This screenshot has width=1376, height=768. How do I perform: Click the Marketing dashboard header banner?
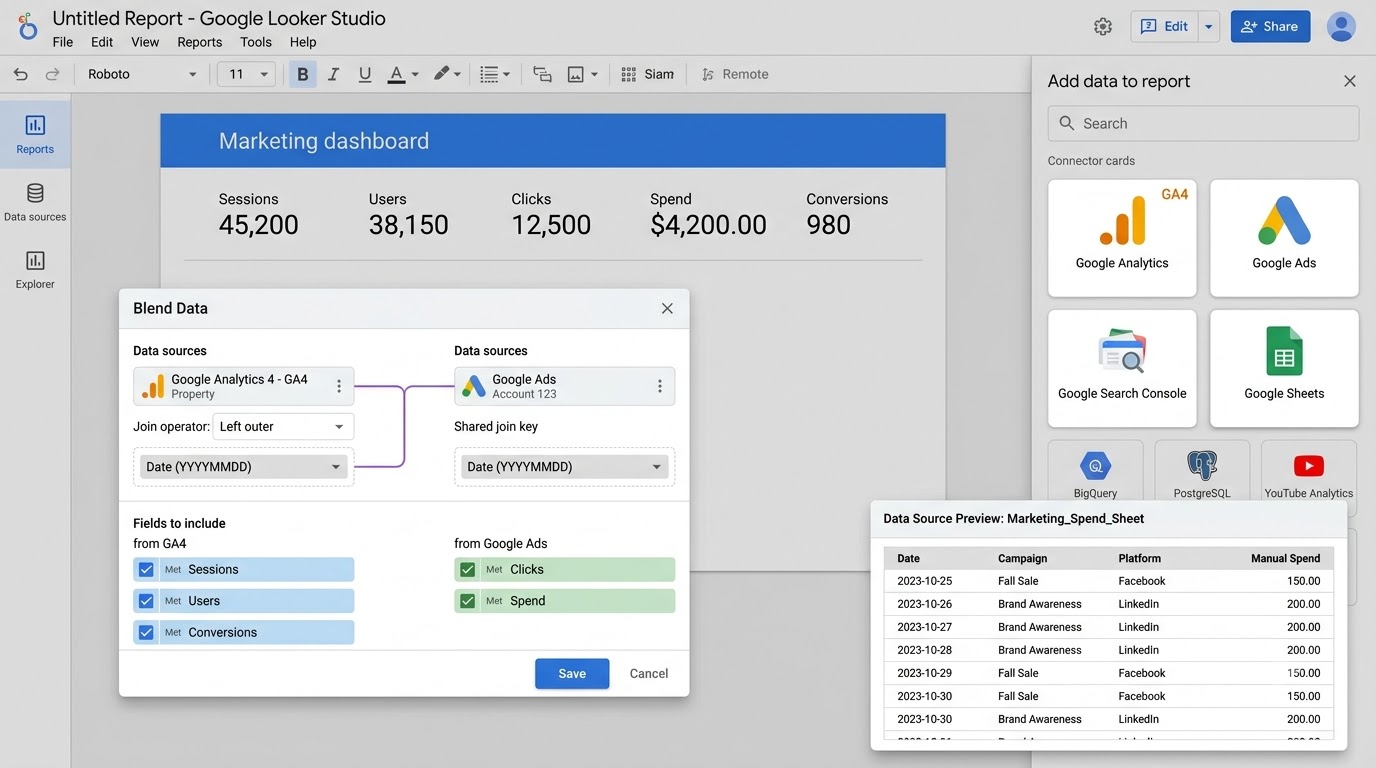(553, 141)
